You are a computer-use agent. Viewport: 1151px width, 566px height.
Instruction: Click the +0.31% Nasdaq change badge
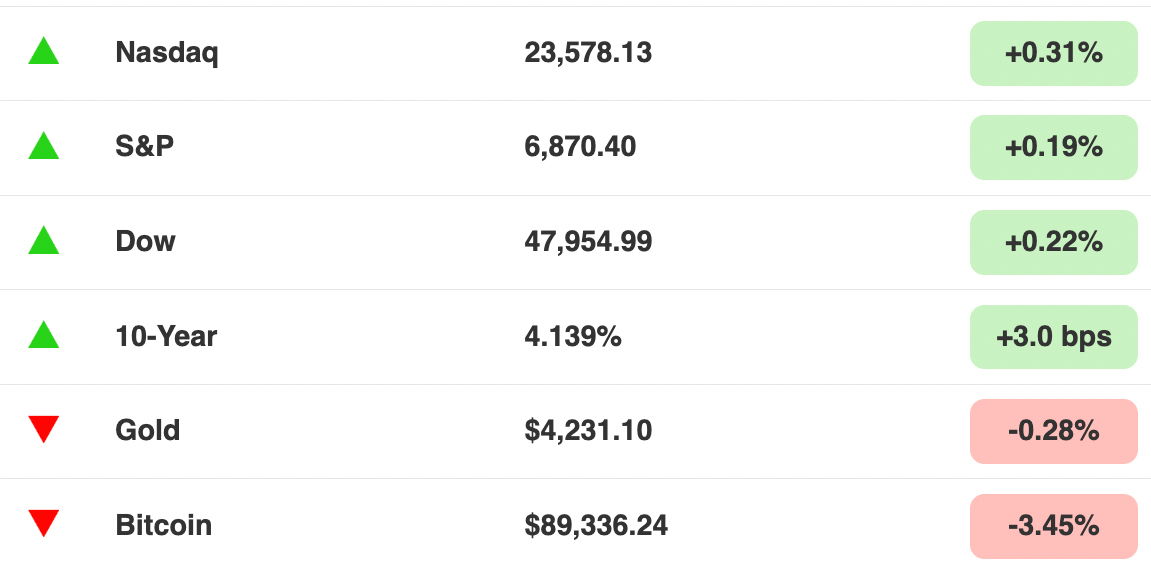click(x=1053, y=53)
